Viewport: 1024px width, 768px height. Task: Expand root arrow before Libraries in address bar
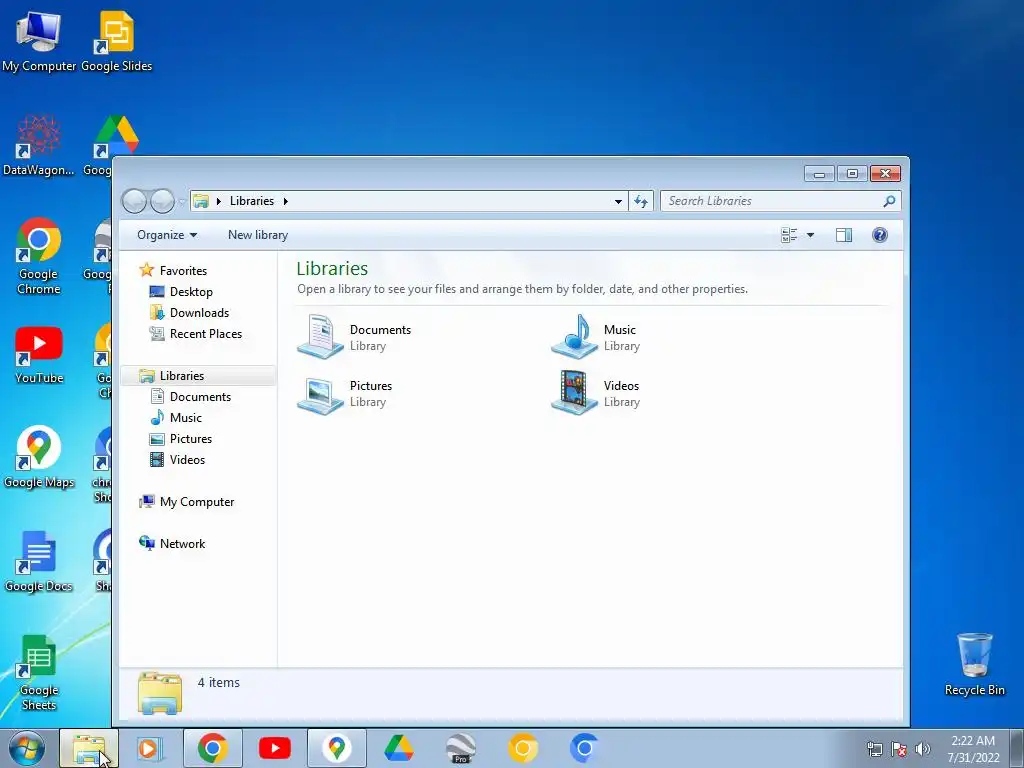point(219,201)
